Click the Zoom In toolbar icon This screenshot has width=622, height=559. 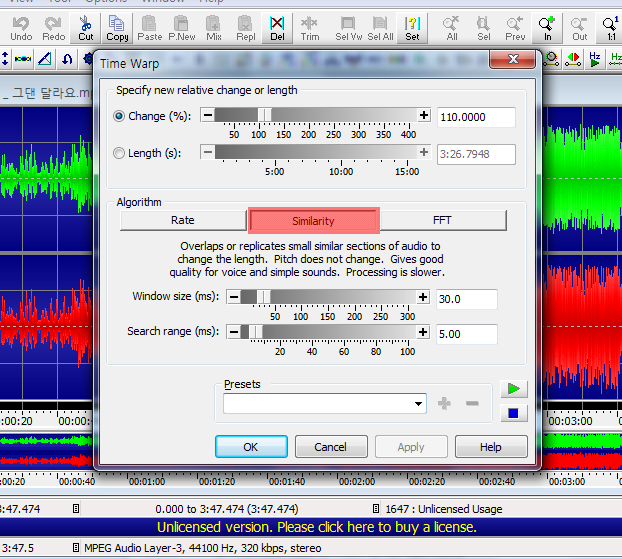click(547, 27)
